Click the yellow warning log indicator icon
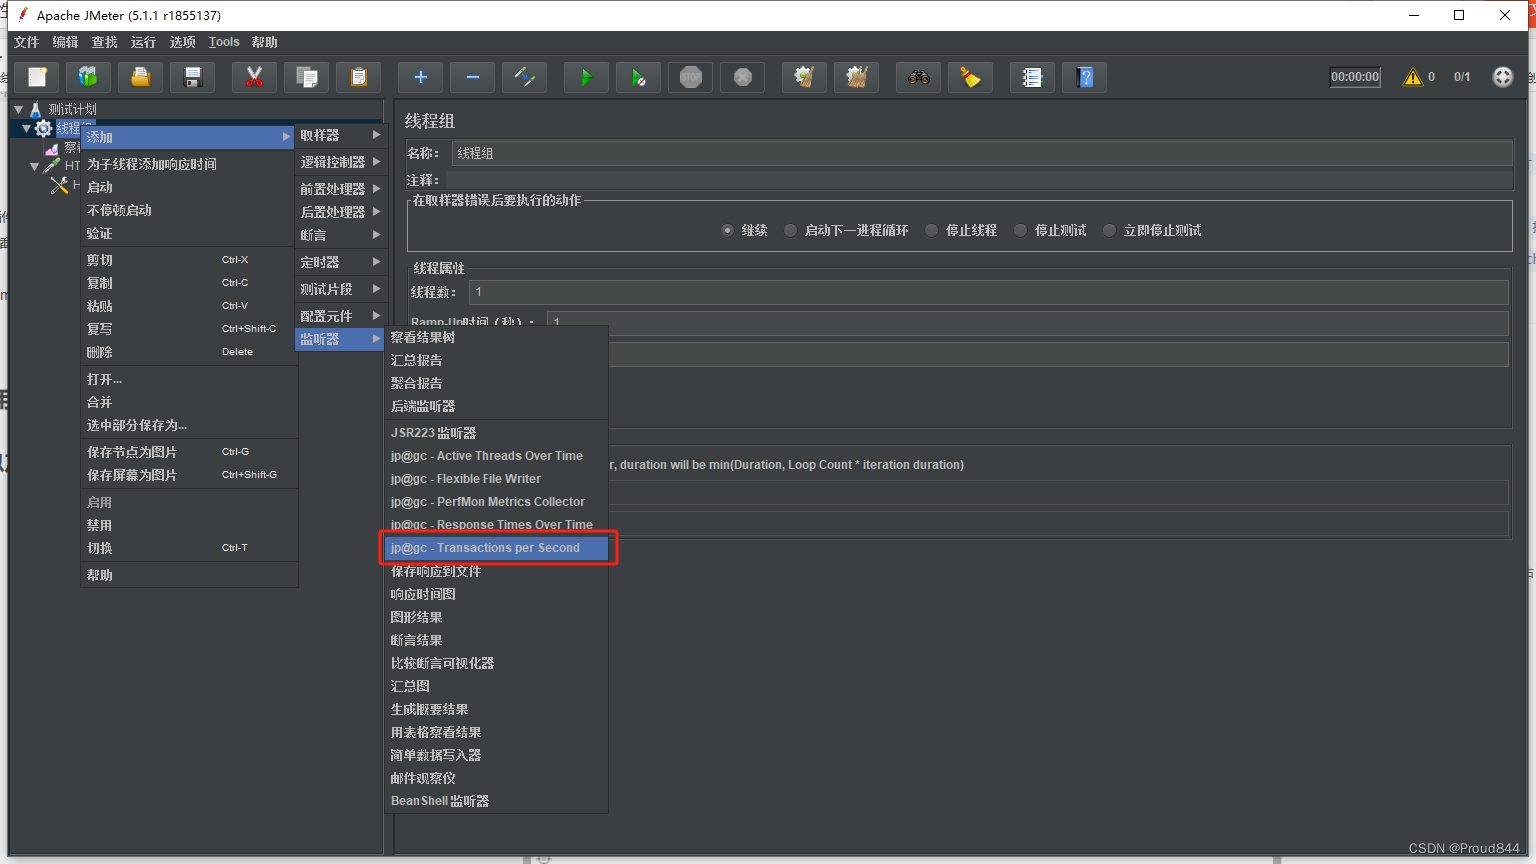 1412,77
